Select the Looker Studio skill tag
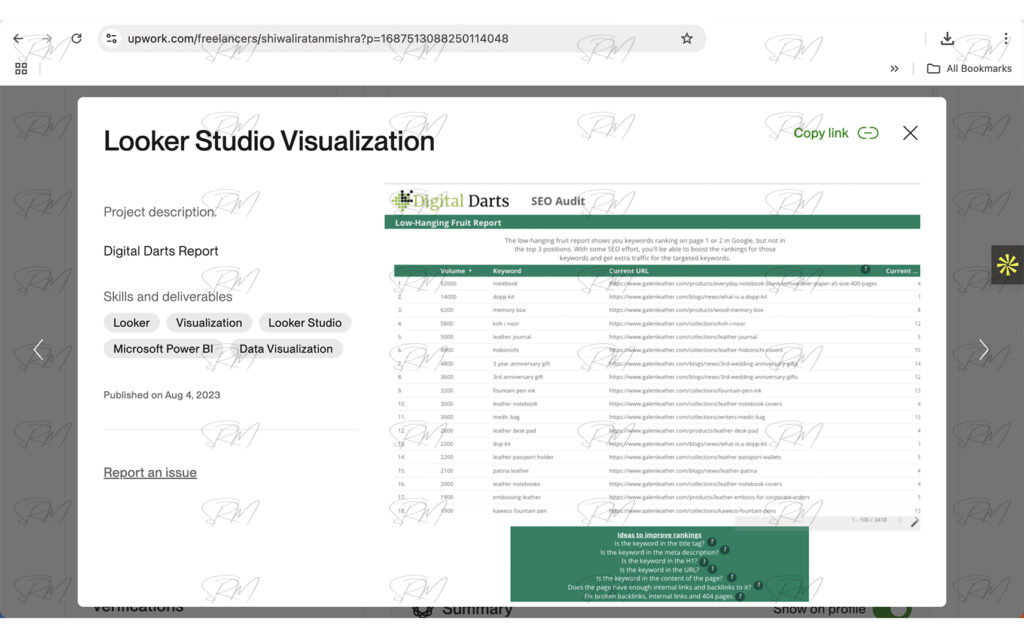The image size is (1024, 639). point(305,323)
